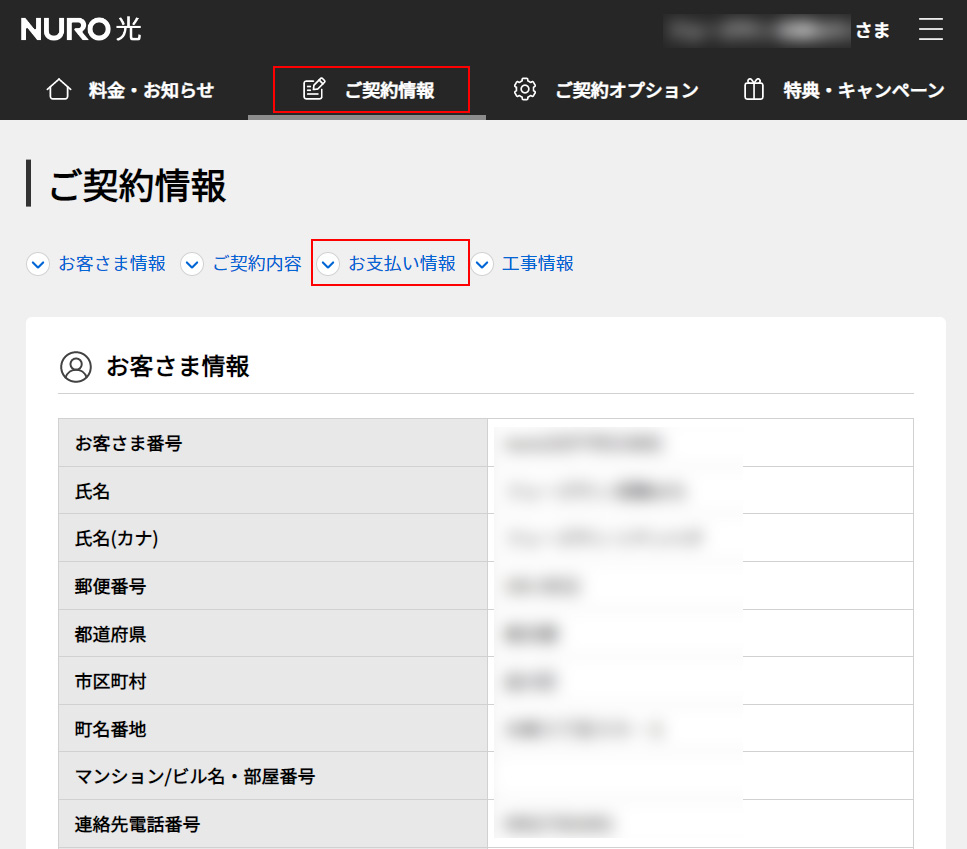The image size is (967, 849).
Task: Select the ご契約情報 tab label
Action: 389,91
